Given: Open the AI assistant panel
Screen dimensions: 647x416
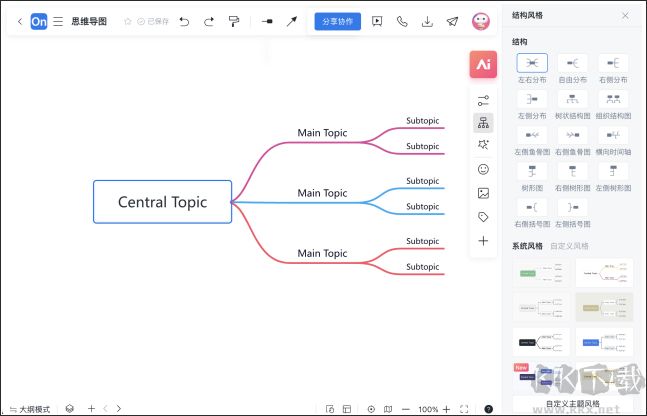Looking at the screenshot, I should (484, 64).
